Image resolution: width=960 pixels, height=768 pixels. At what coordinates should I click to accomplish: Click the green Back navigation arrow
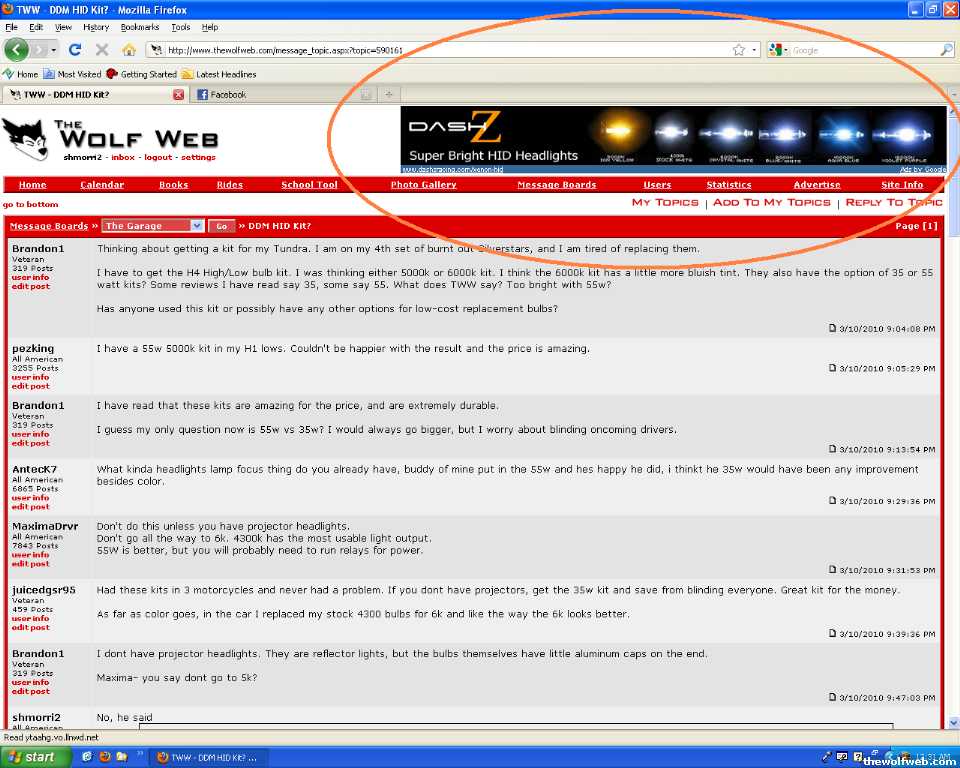[17, 50]
